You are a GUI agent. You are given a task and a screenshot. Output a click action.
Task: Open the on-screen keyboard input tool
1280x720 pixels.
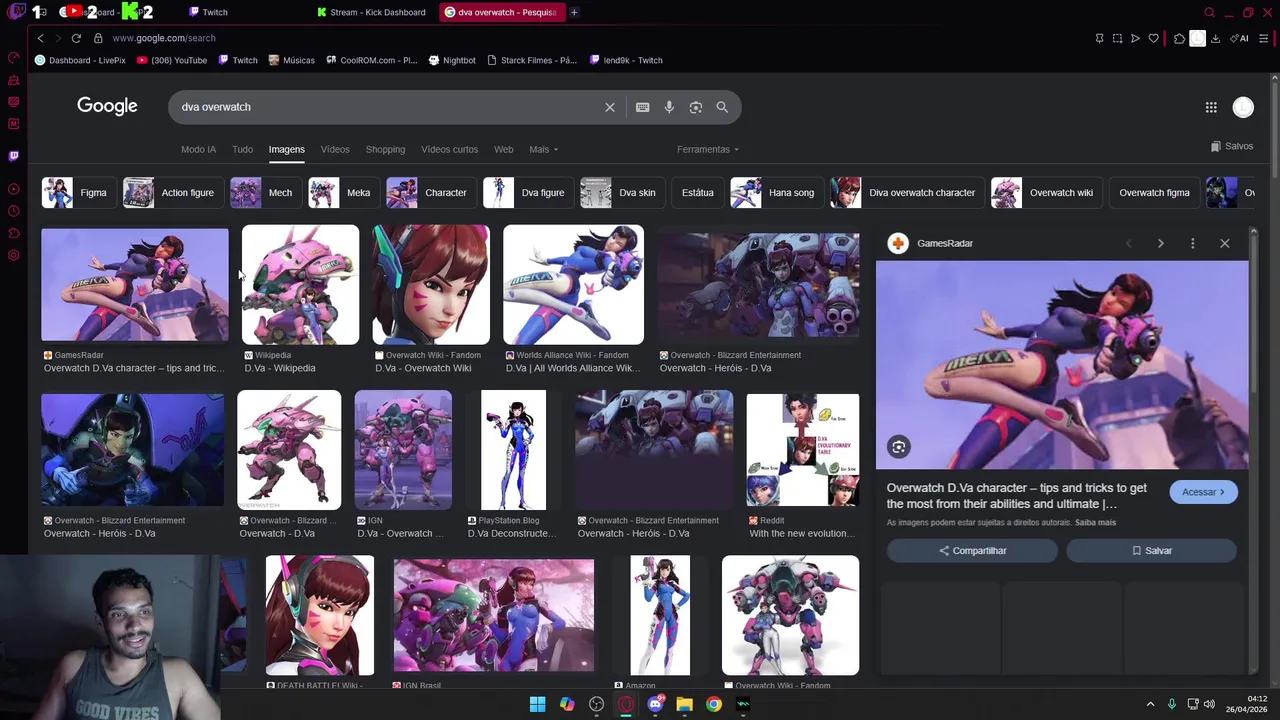642,107
